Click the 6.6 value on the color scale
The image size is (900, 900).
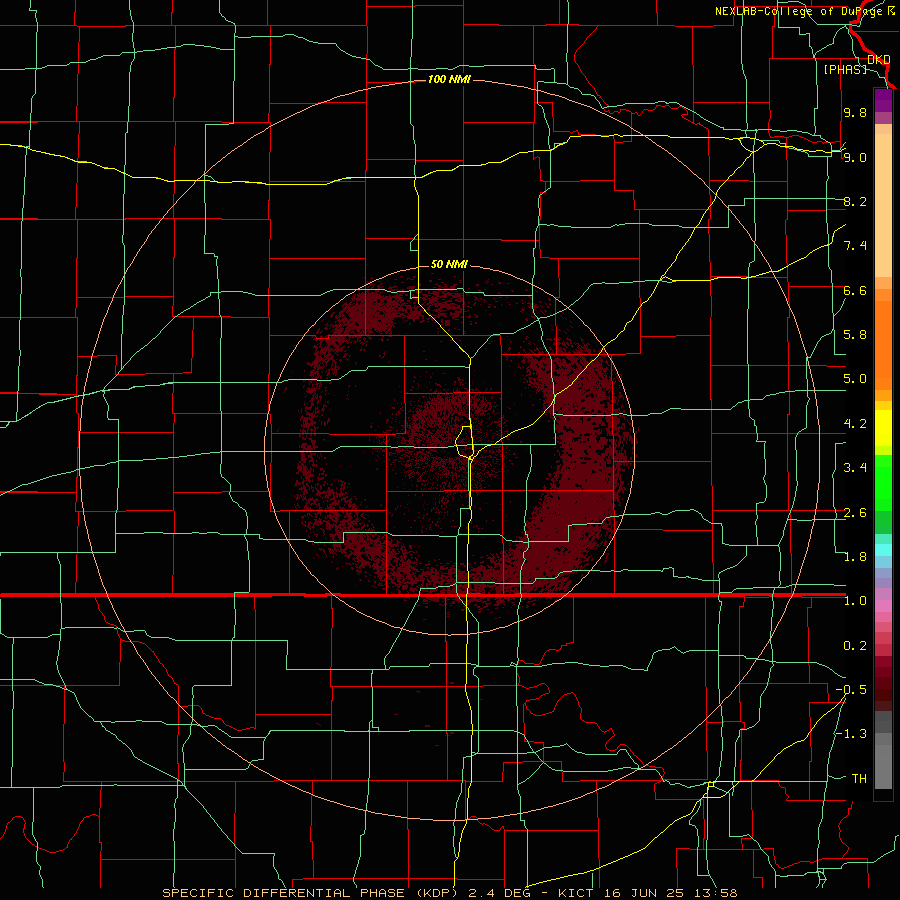(855, 290)
